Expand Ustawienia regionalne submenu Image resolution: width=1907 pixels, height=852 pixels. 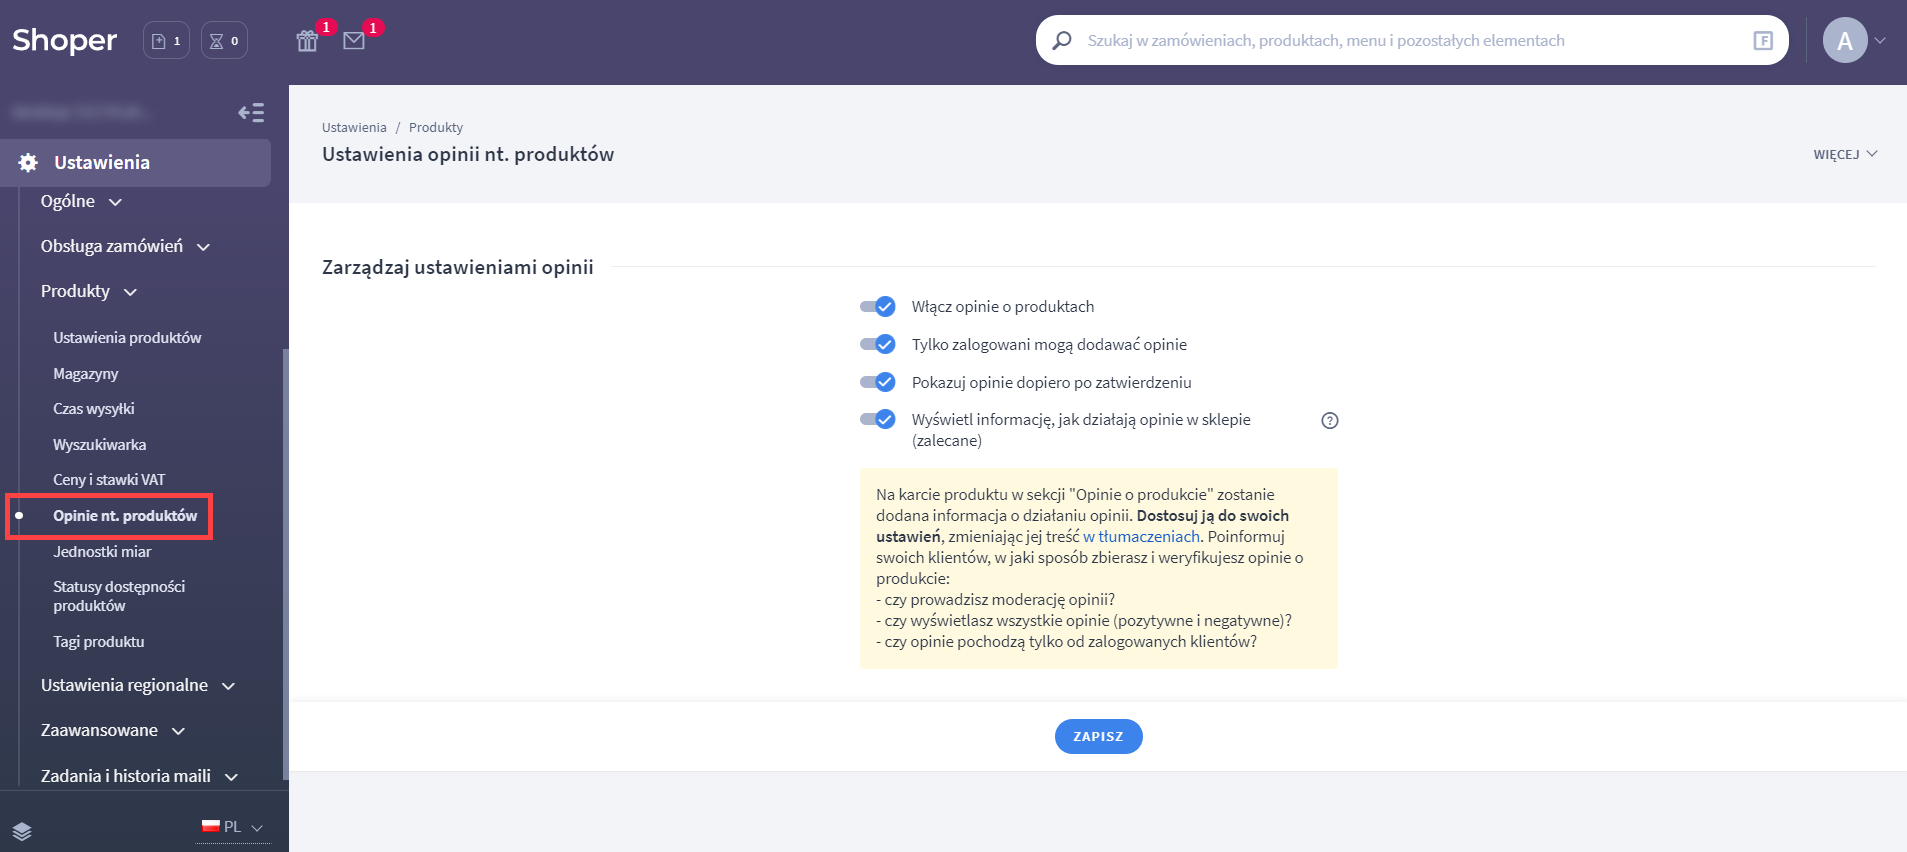138,685
